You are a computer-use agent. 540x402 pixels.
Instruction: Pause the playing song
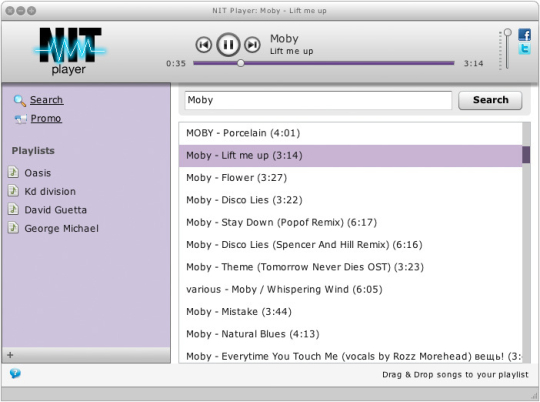pos(228,44)
